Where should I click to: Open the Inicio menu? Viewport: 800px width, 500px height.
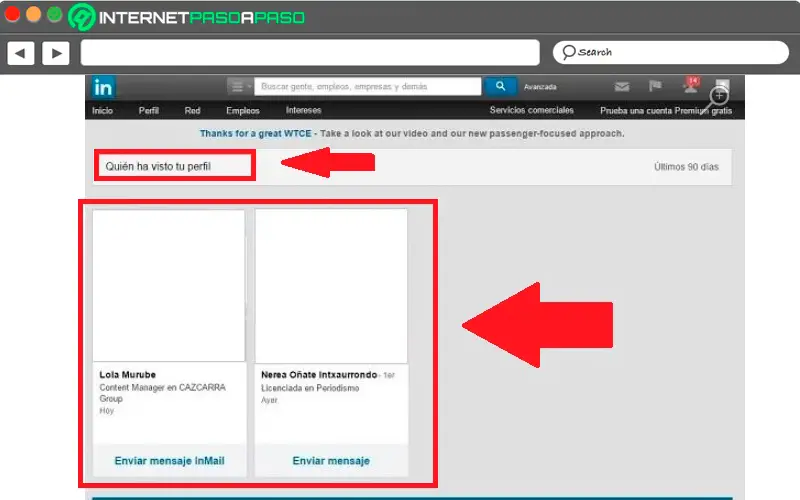click(103, 110)
